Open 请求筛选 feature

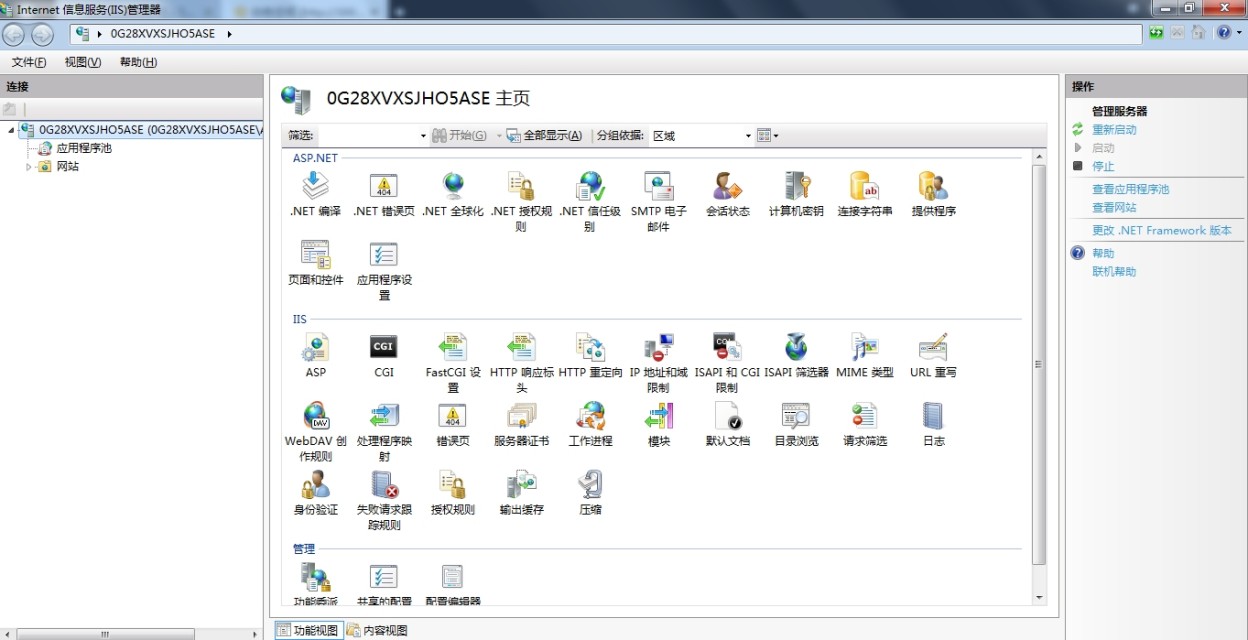click(864, 424)
